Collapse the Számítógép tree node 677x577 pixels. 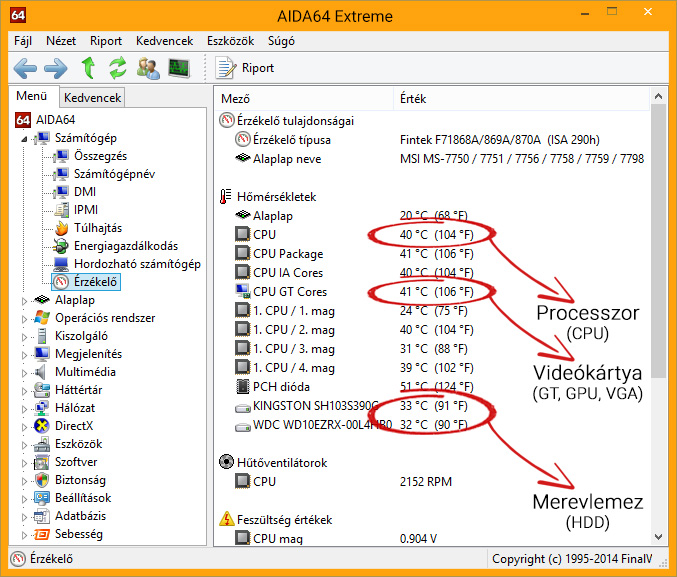click(25, 138)
